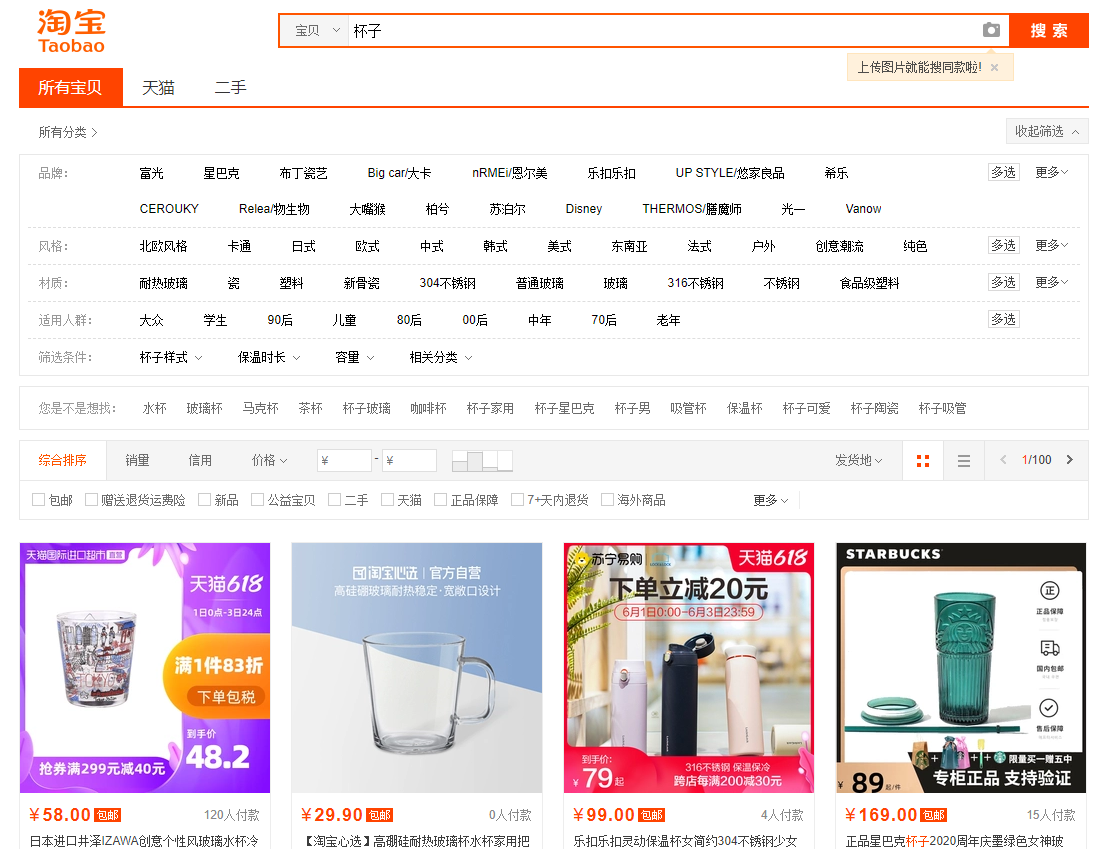Close the upload image tooltip

994,67
